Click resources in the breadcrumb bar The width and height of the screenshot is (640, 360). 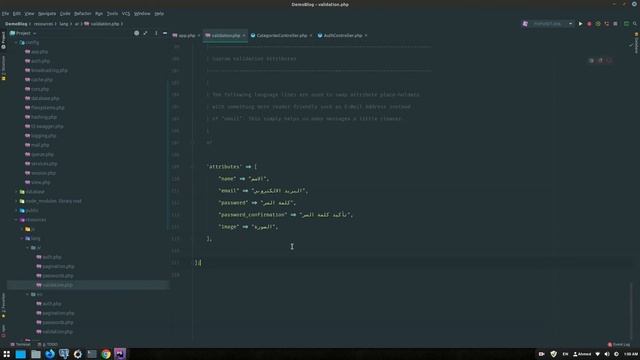[43, 24]
